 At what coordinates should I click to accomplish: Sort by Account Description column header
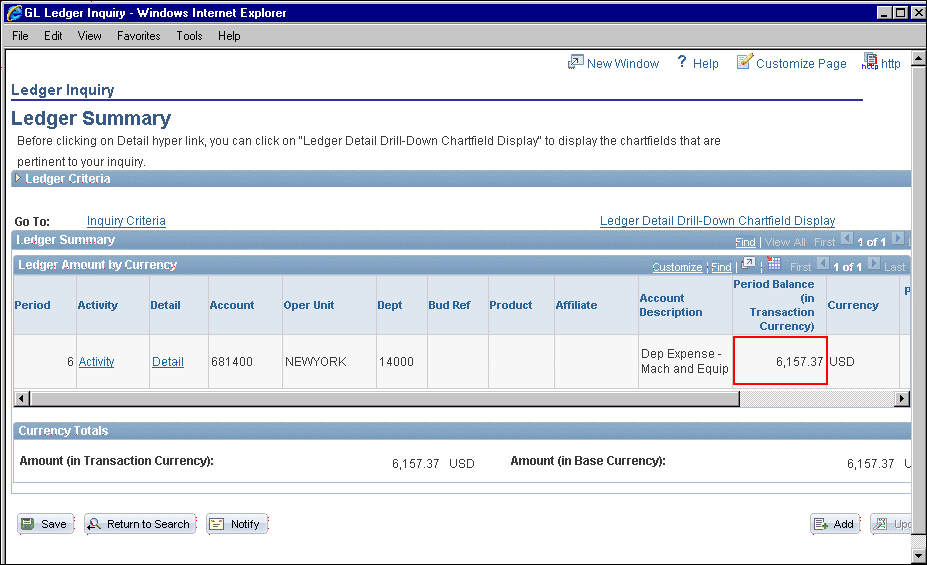click(670, 306)
